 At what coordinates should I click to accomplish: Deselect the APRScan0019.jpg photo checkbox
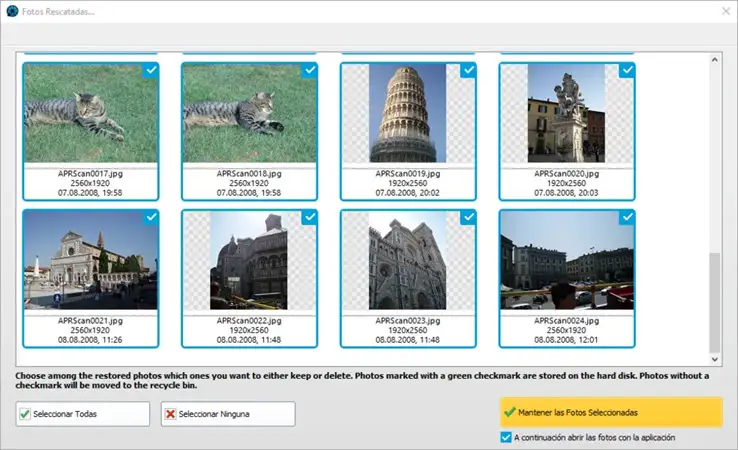pos(468,70)
